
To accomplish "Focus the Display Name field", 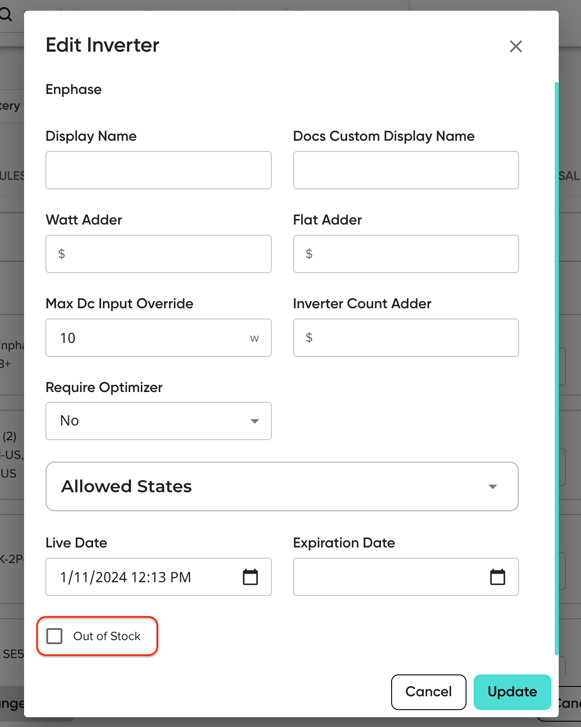I will click(x=159, y=170).
